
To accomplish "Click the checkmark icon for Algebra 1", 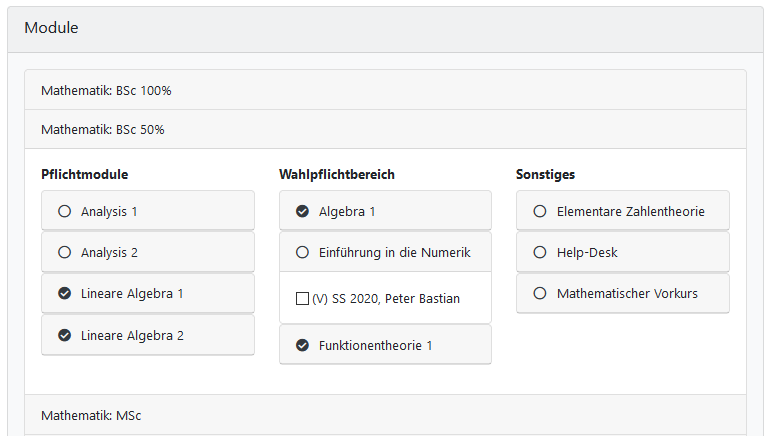I will (303, 211).
